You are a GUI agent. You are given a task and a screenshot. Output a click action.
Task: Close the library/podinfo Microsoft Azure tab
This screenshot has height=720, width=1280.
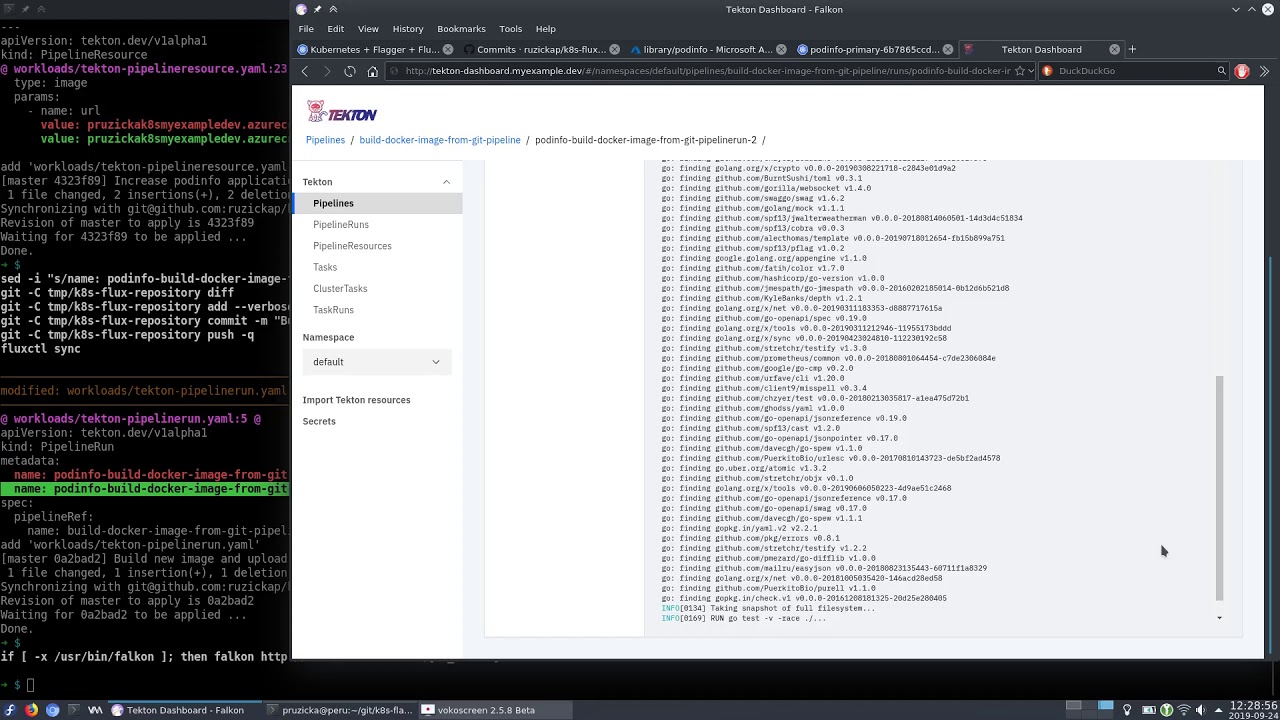click(x=782, y=49)
